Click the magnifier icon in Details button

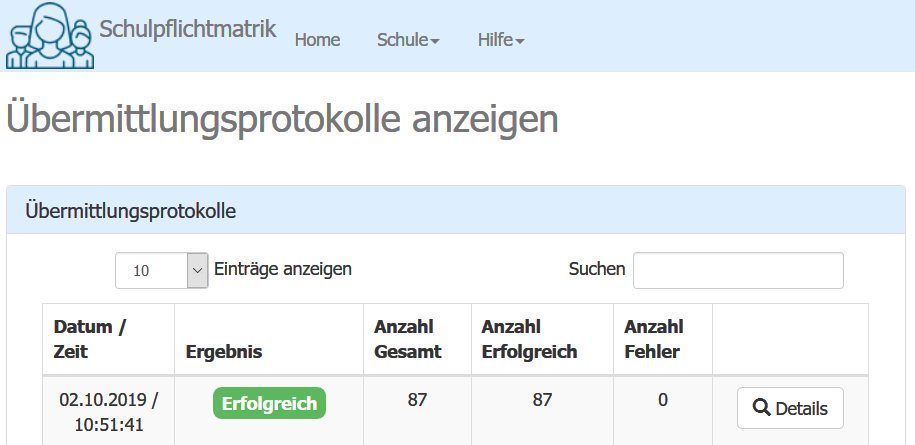pos(761,408)
